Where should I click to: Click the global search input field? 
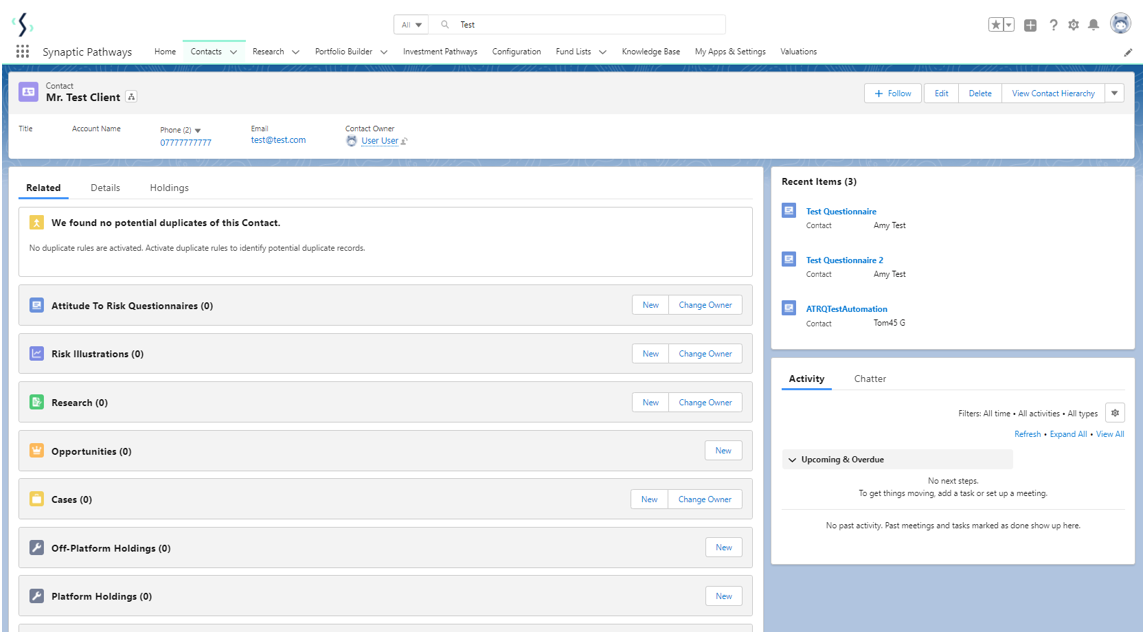click(x=590, y=25)
